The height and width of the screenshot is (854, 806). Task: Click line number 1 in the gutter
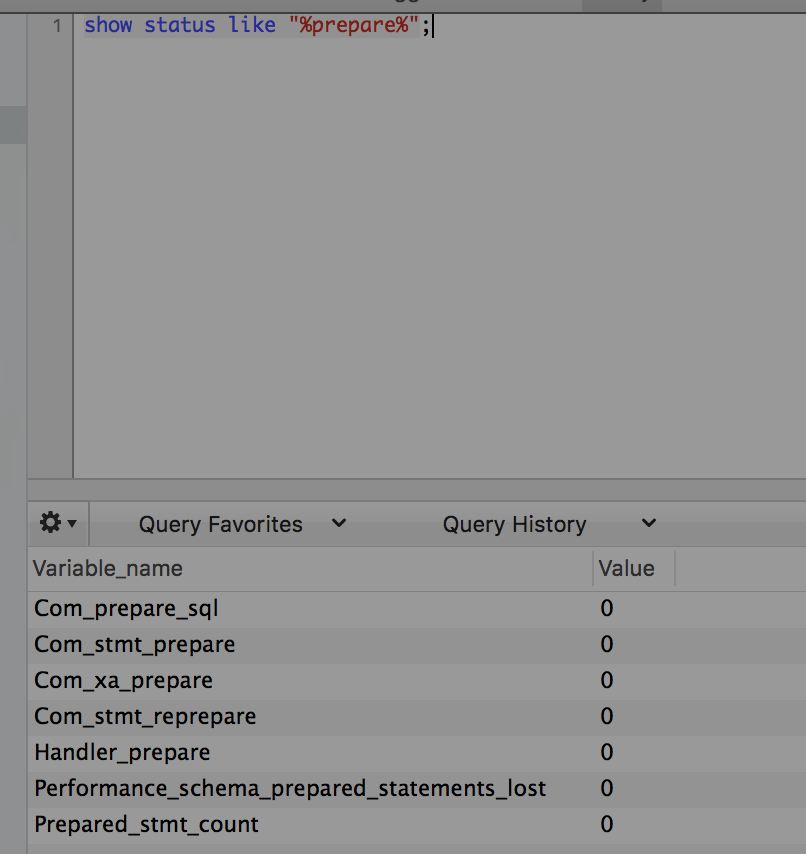pos(57,26)
